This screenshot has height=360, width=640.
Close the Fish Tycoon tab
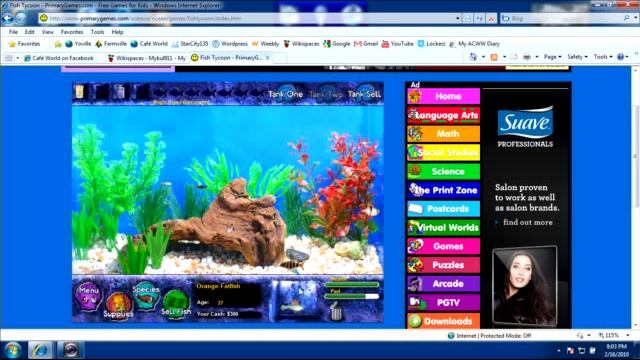pos(268,58)
